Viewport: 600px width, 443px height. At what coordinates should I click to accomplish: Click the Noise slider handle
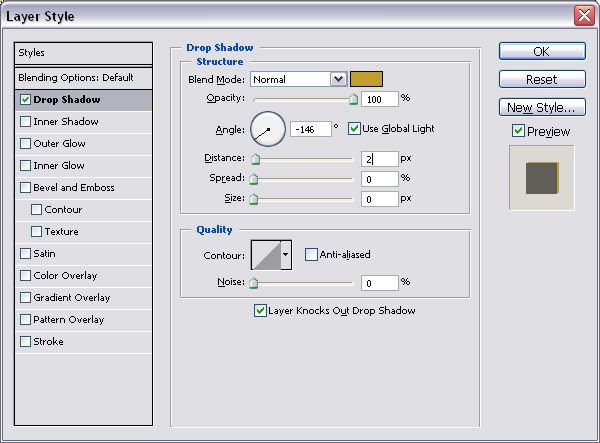click(x=253, y=283)
